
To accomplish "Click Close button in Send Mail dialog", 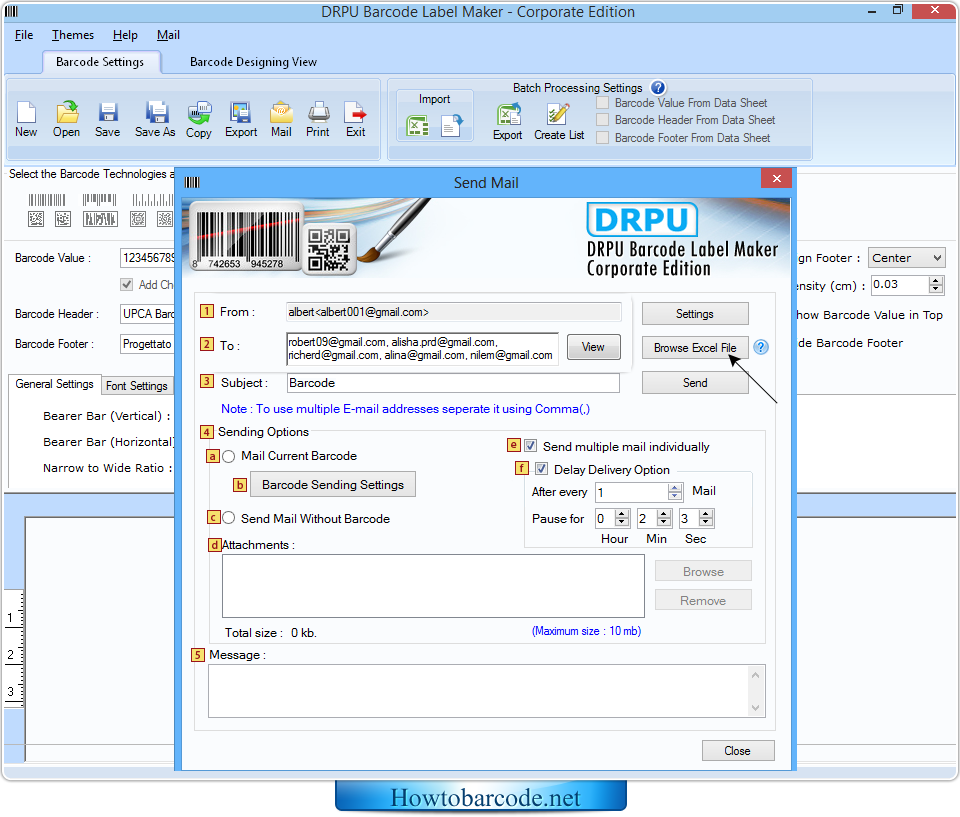I will click(738, 751).
